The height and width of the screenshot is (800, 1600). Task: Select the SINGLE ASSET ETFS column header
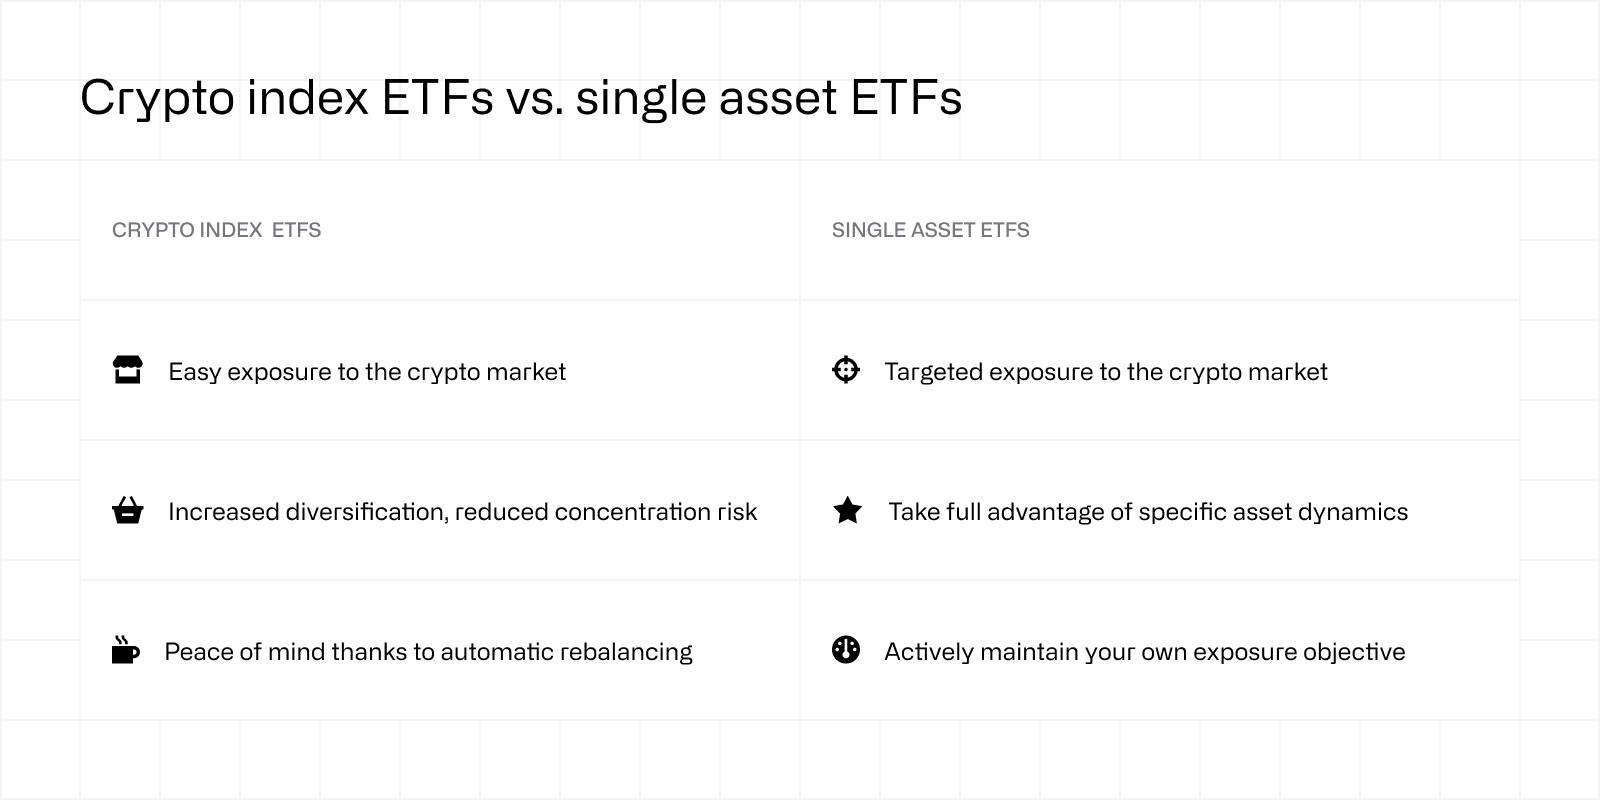click(930, 230)
